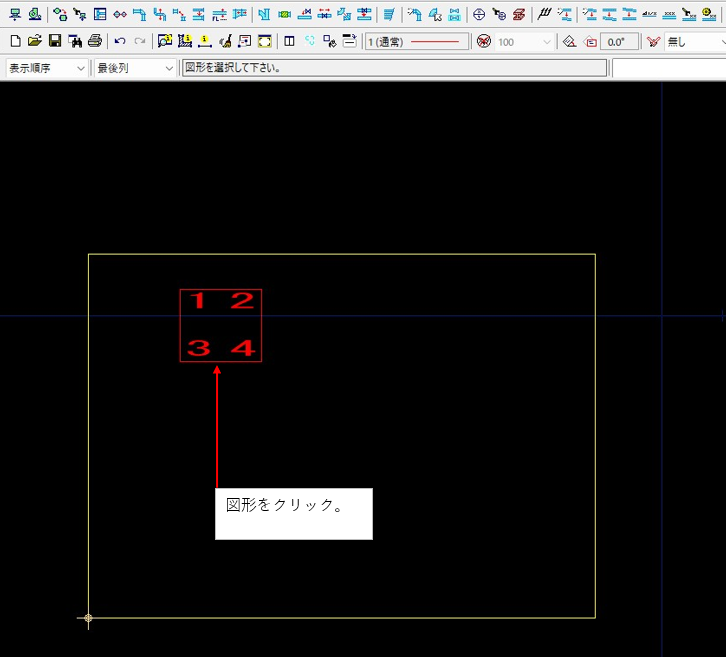Open a file with the folder icon
Screen dimensions: 726x657
pyautogui.click(x=35, y=42)
